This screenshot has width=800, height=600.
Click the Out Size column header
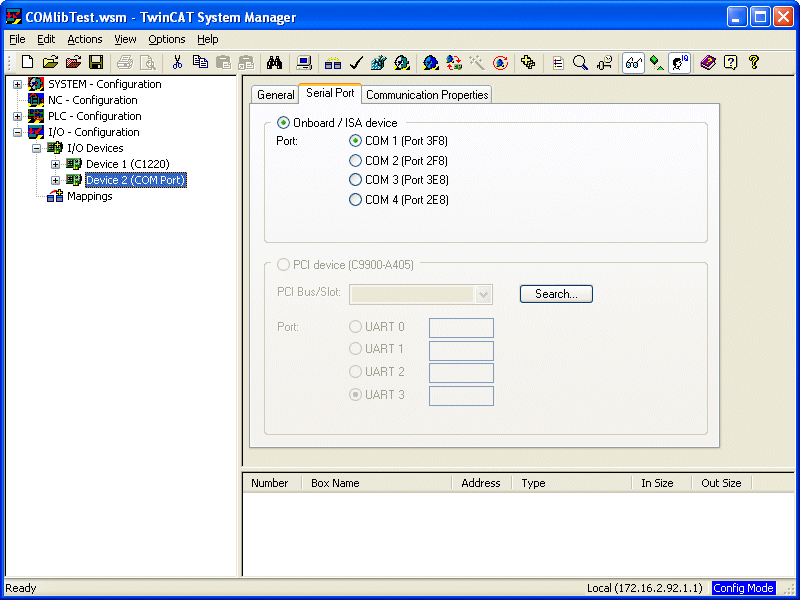[721, 483]
